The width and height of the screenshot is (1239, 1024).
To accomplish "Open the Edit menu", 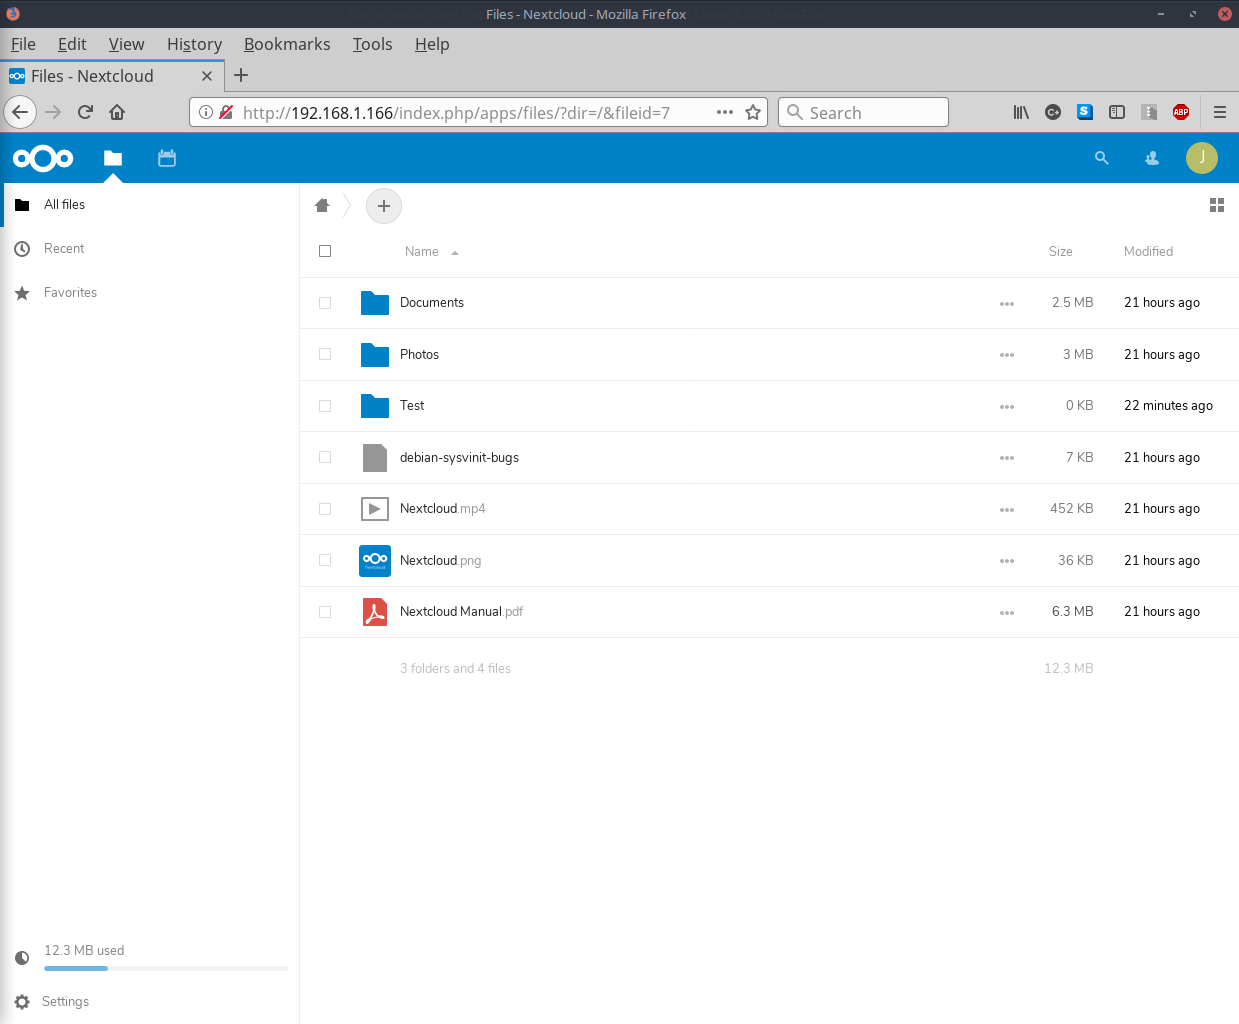I will pyautogui.click(x=72, y=44).
